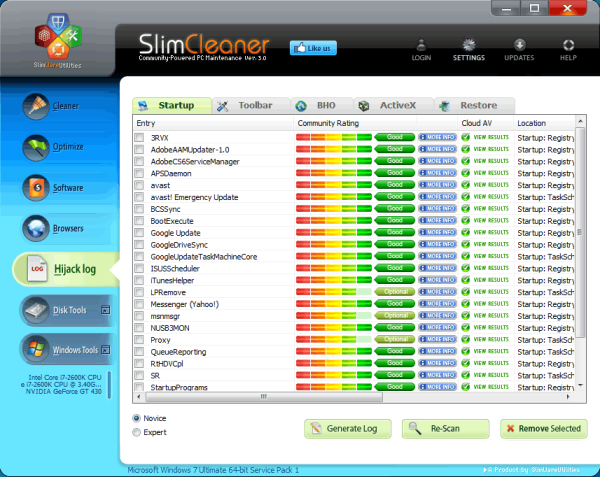The height and width of the screenshot is (477, 600).
Task: Open the Help lifebuoy icon
Action: pos(568,45)
